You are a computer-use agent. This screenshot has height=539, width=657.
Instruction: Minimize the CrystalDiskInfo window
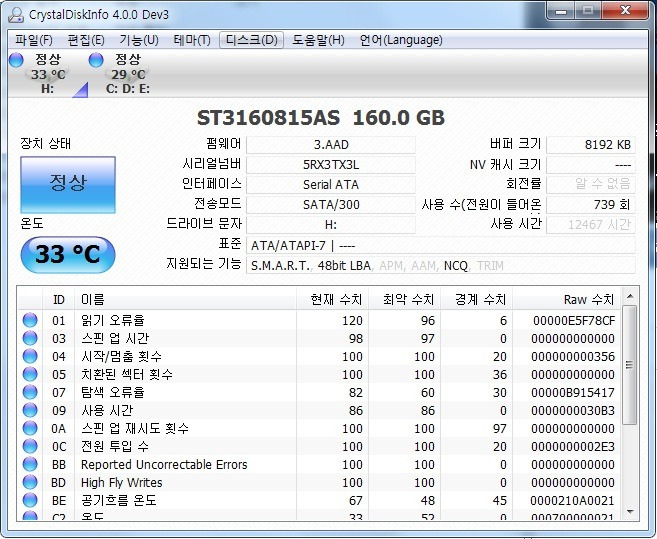(x=561, y=11)
